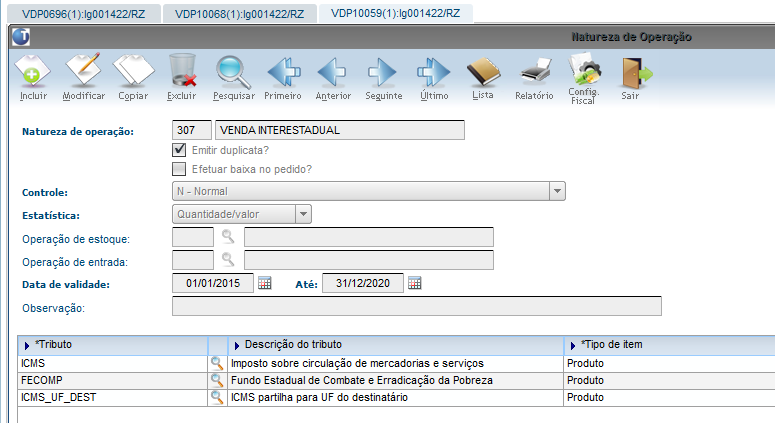
Task: Click the 01/01/2015 date field
Action: (213, 283)
